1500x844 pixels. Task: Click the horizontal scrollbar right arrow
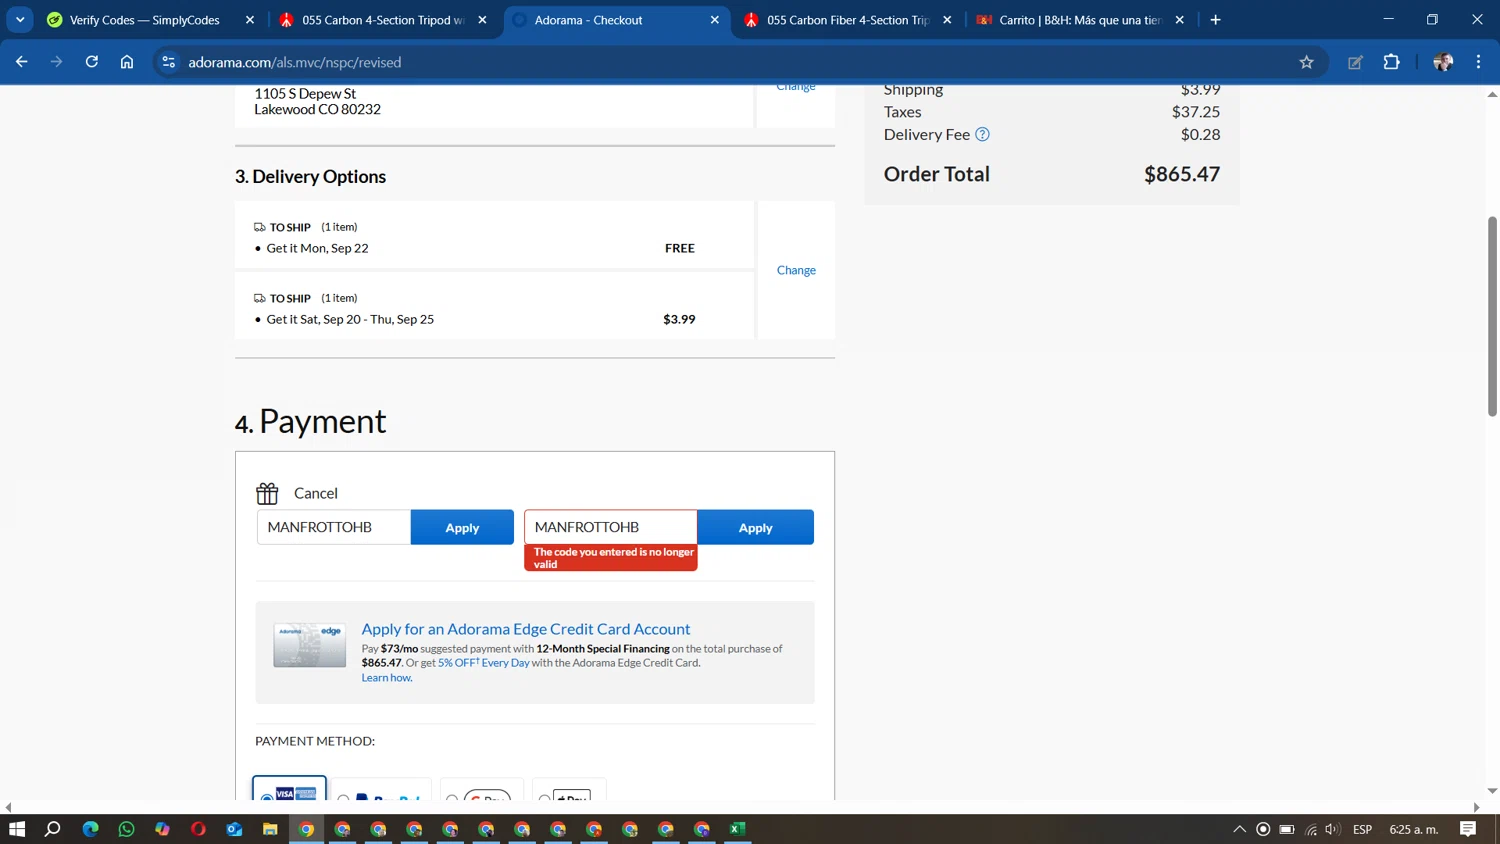pyautogui.click(x=1476, y=807)
